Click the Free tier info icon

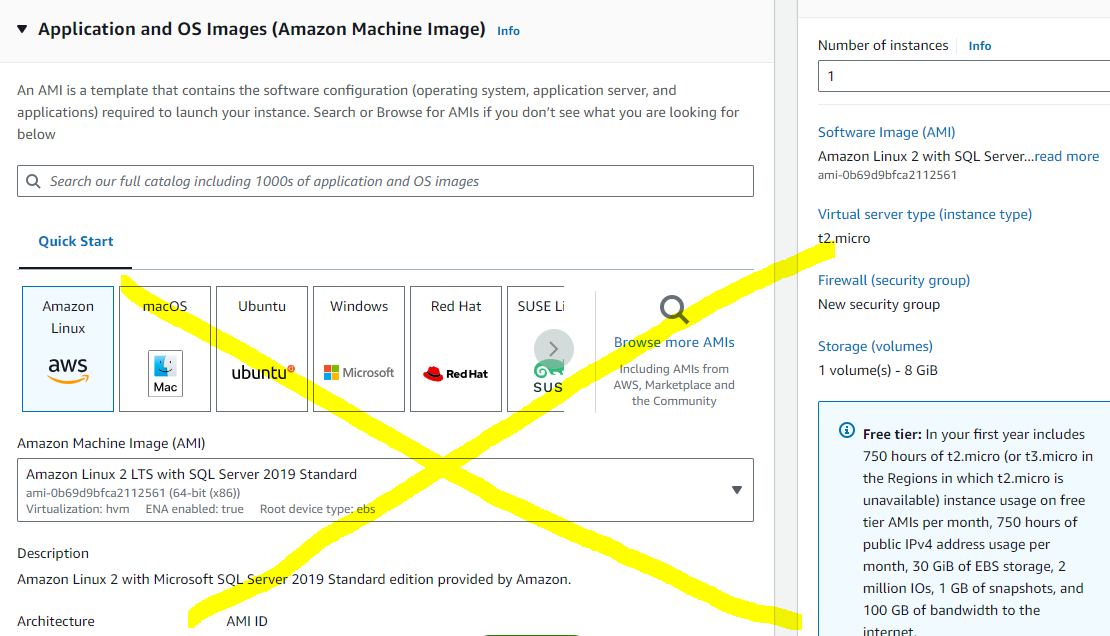click(847, 430)
